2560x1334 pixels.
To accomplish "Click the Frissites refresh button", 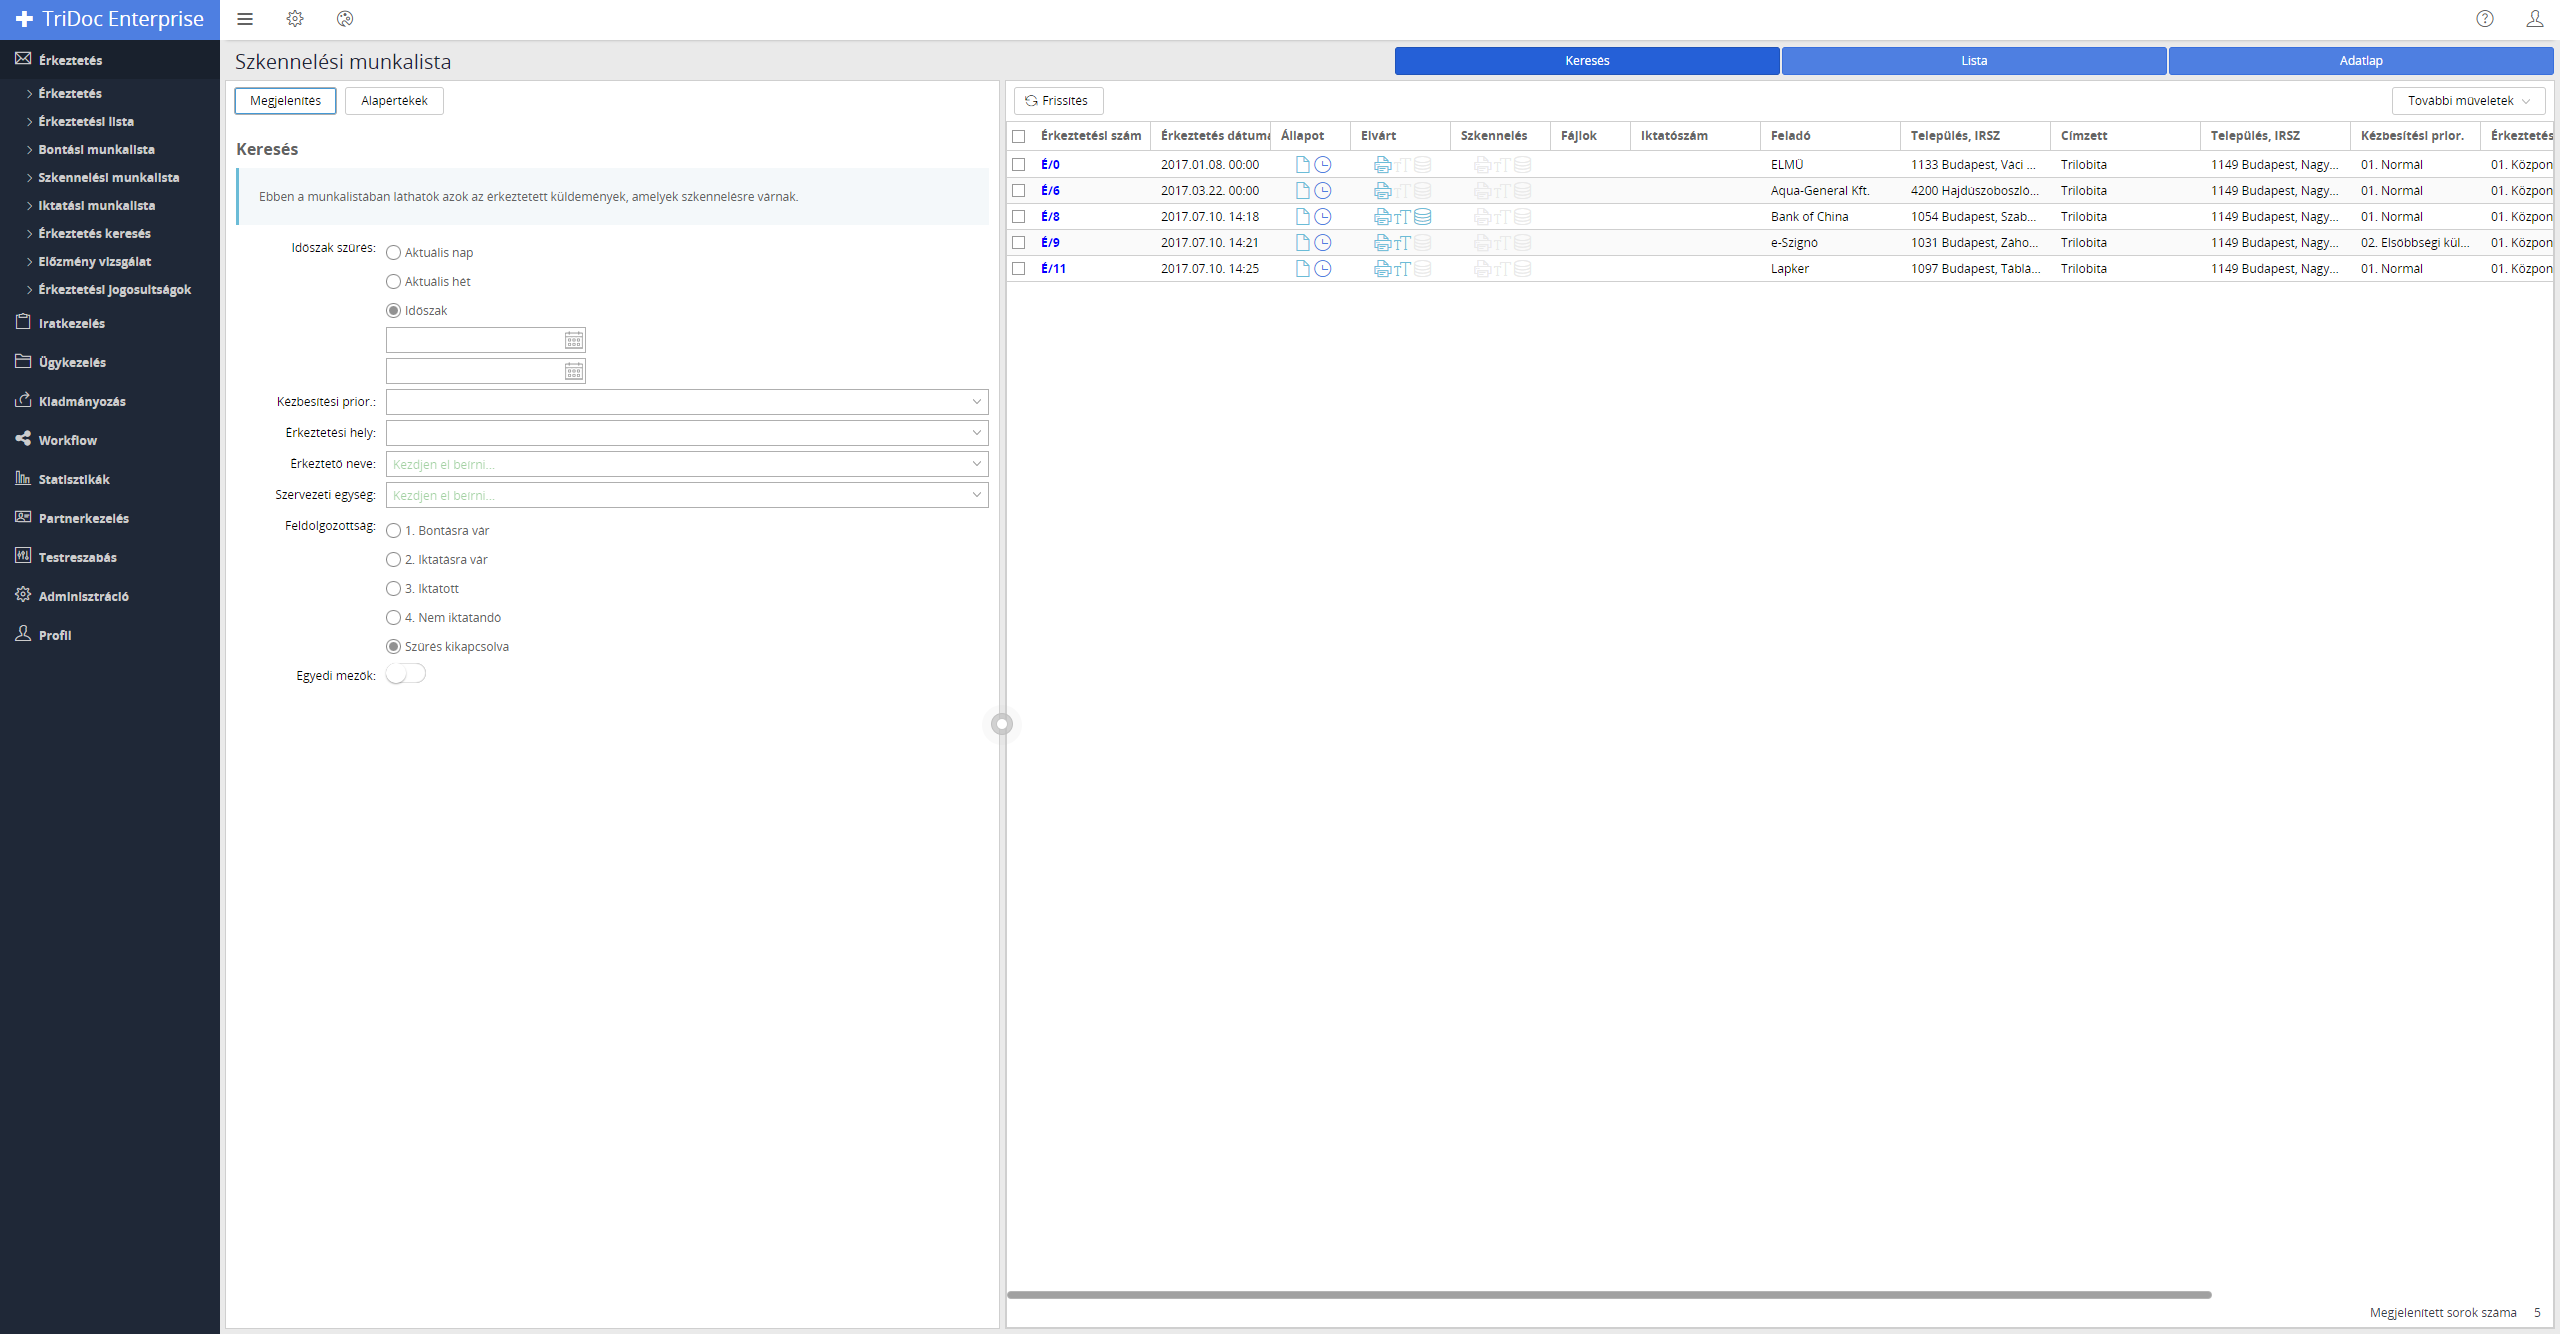I will click(x=1058, y=101).
